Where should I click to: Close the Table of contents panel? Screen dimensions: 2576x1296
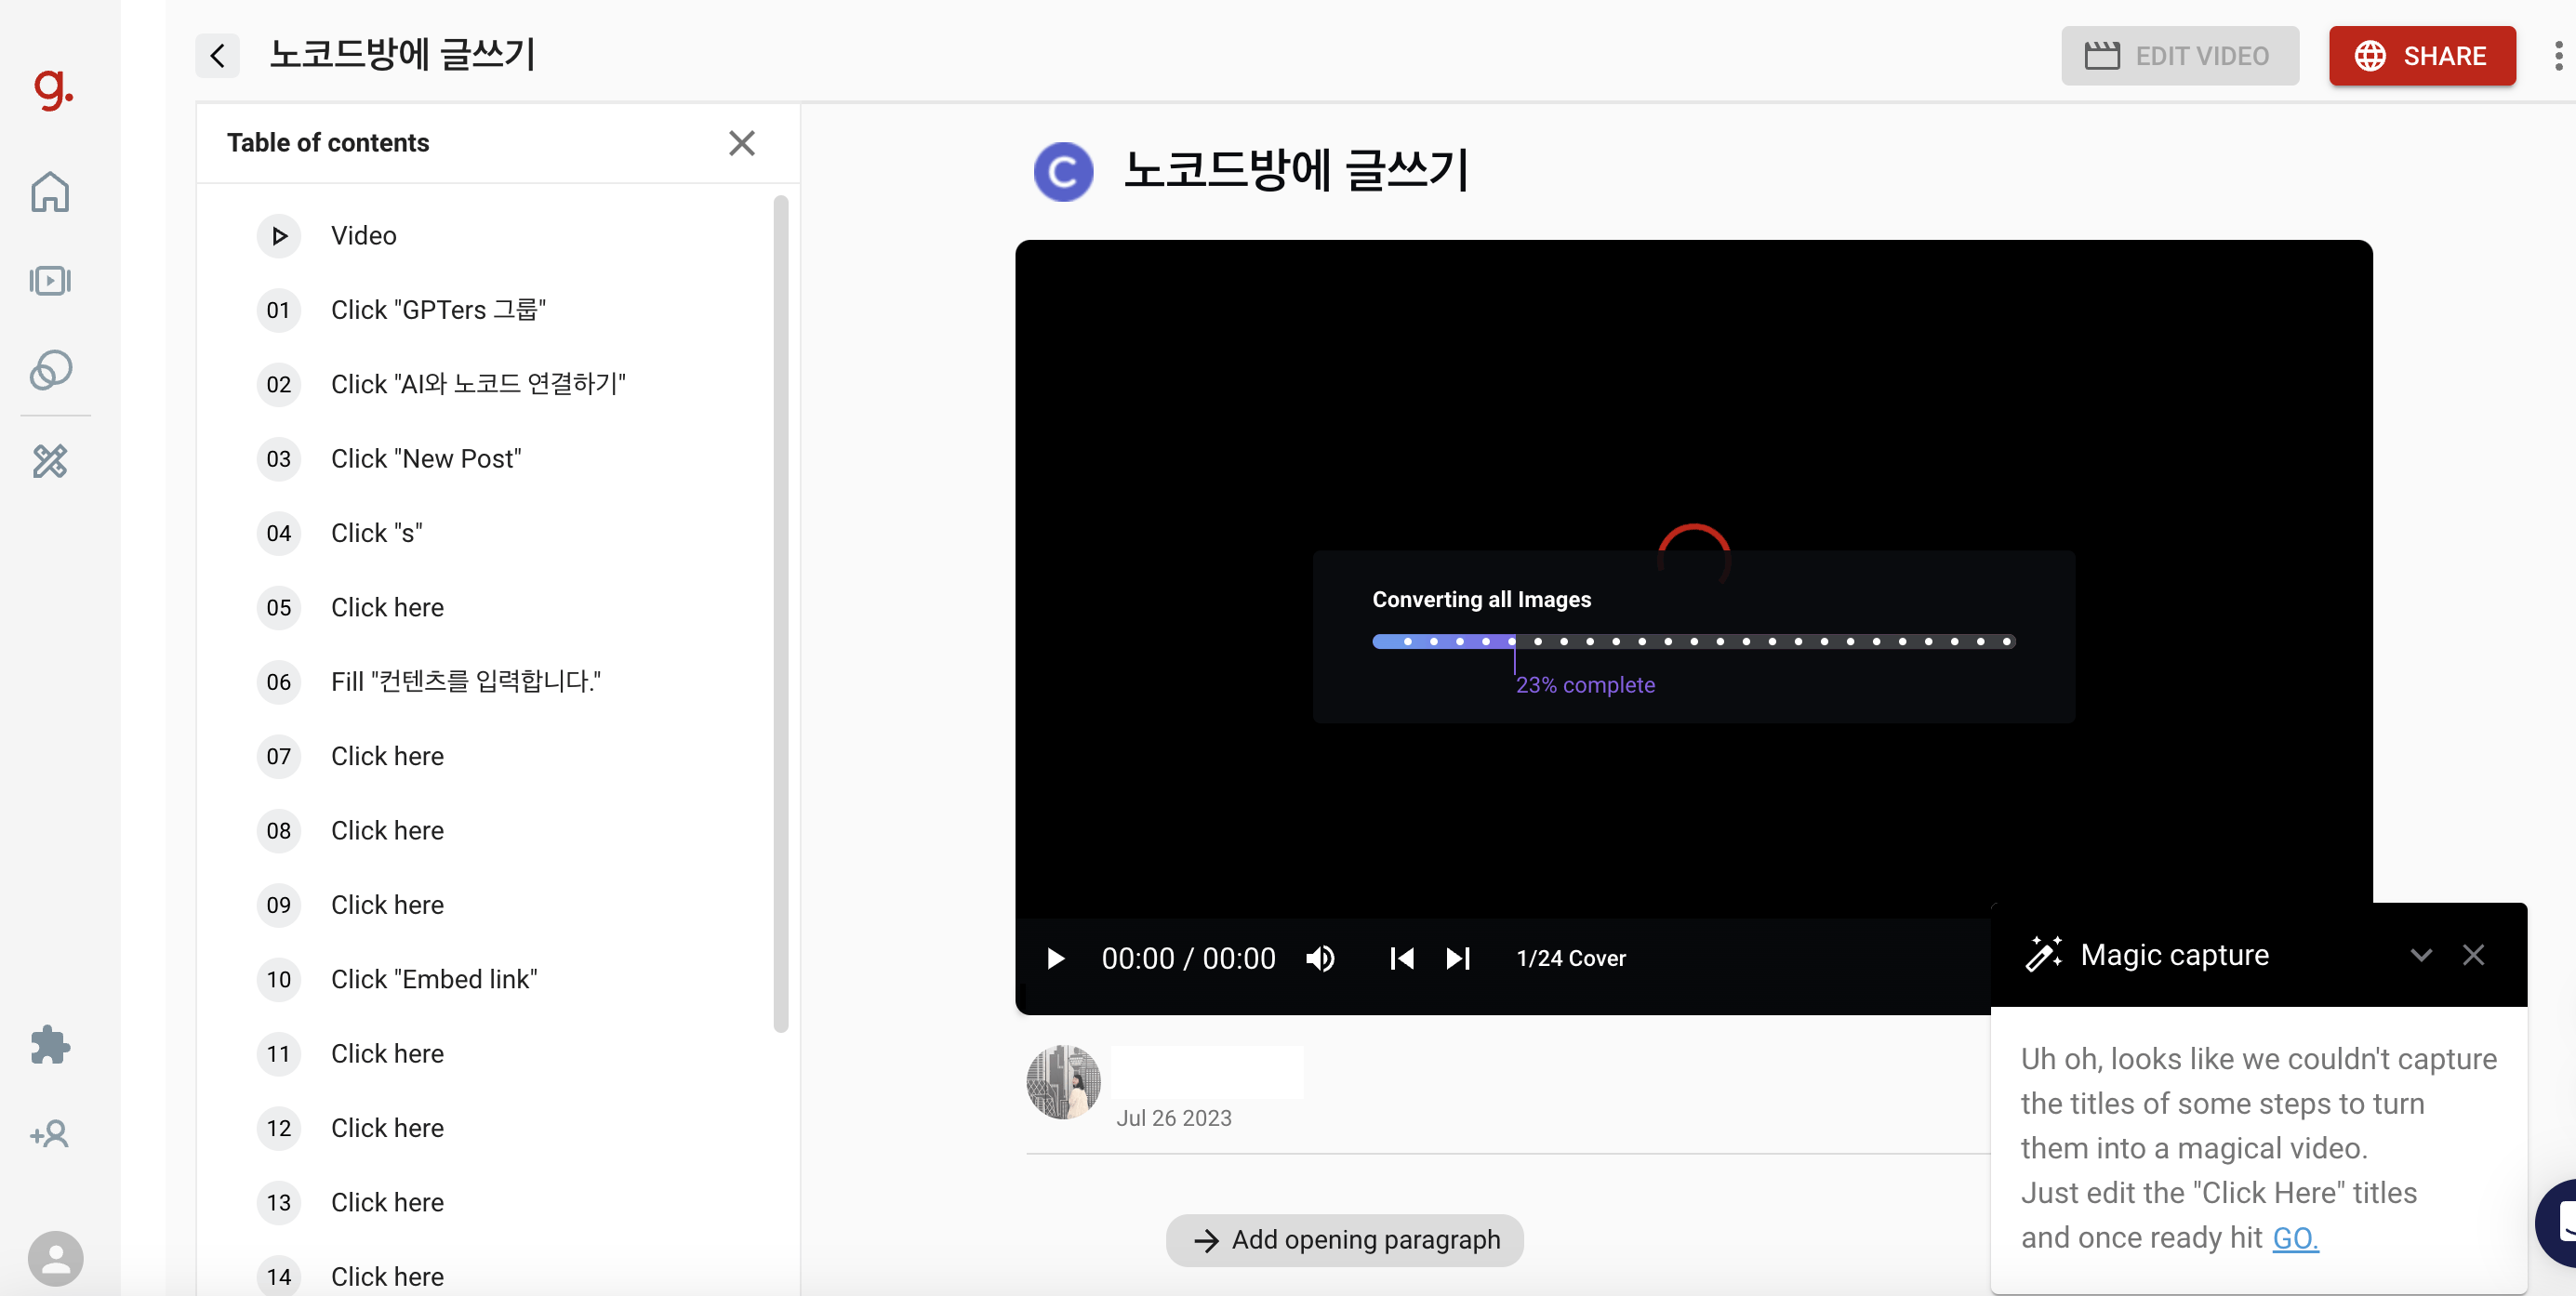[741, 143]
